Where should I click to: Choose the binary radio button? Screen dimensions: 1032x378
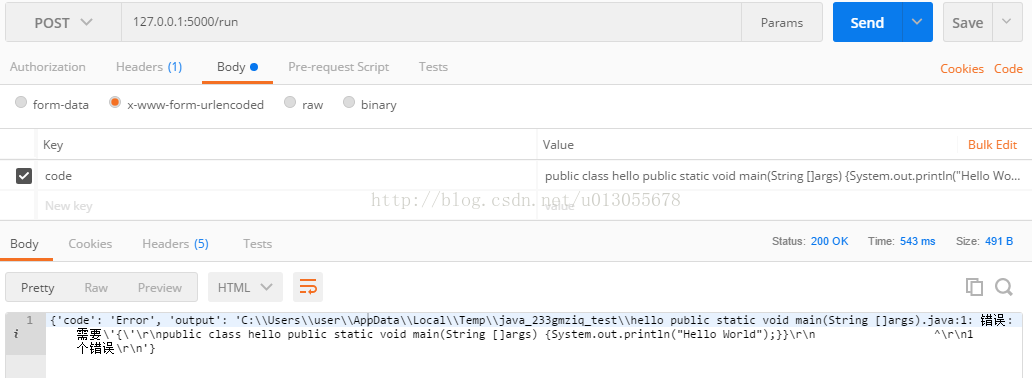pyautogui.click(x=349, y=102)
